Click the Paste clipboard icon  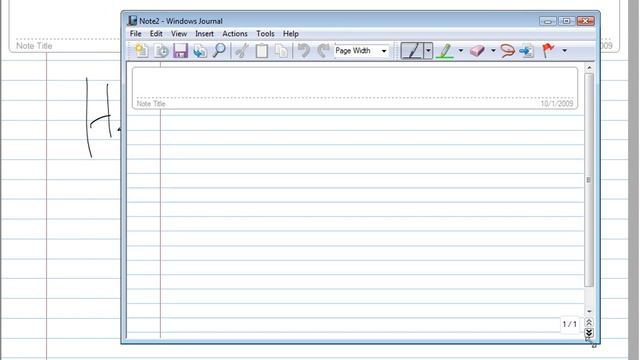262,51
